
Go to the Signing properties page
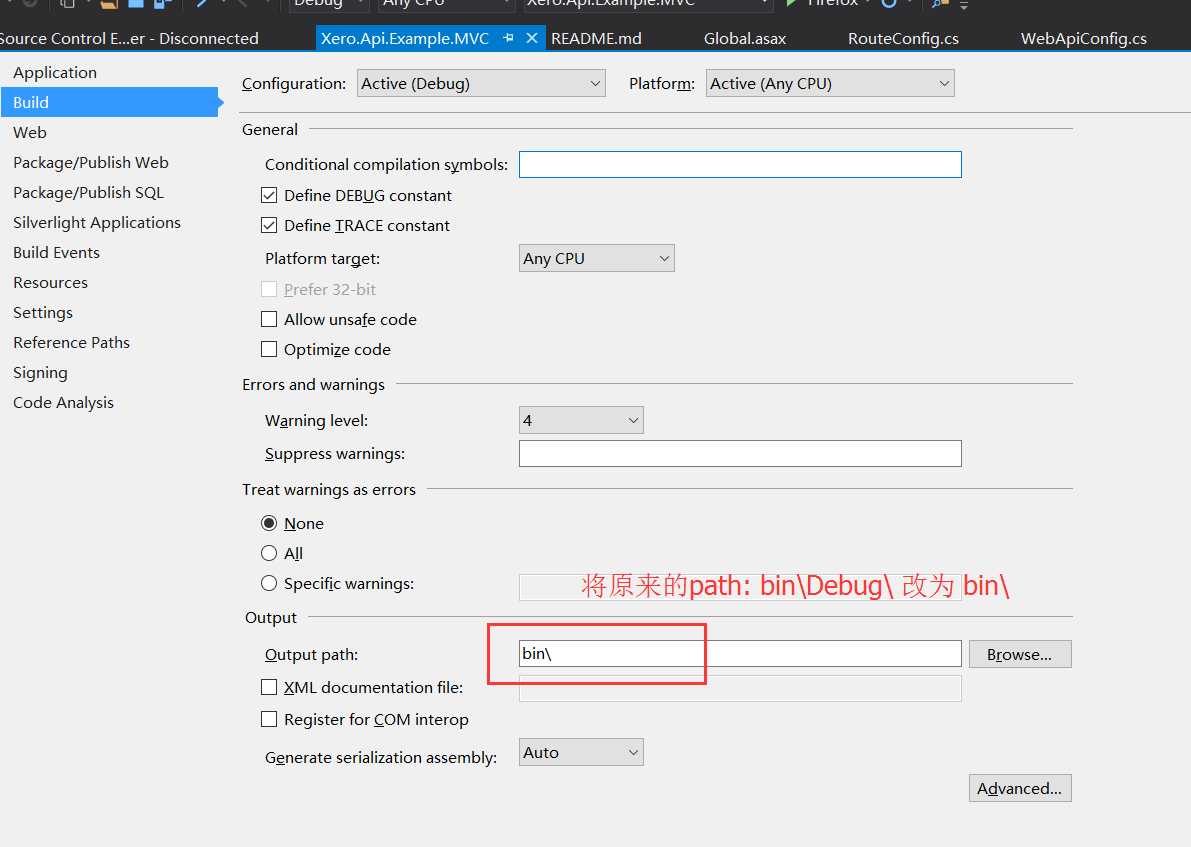40,373
